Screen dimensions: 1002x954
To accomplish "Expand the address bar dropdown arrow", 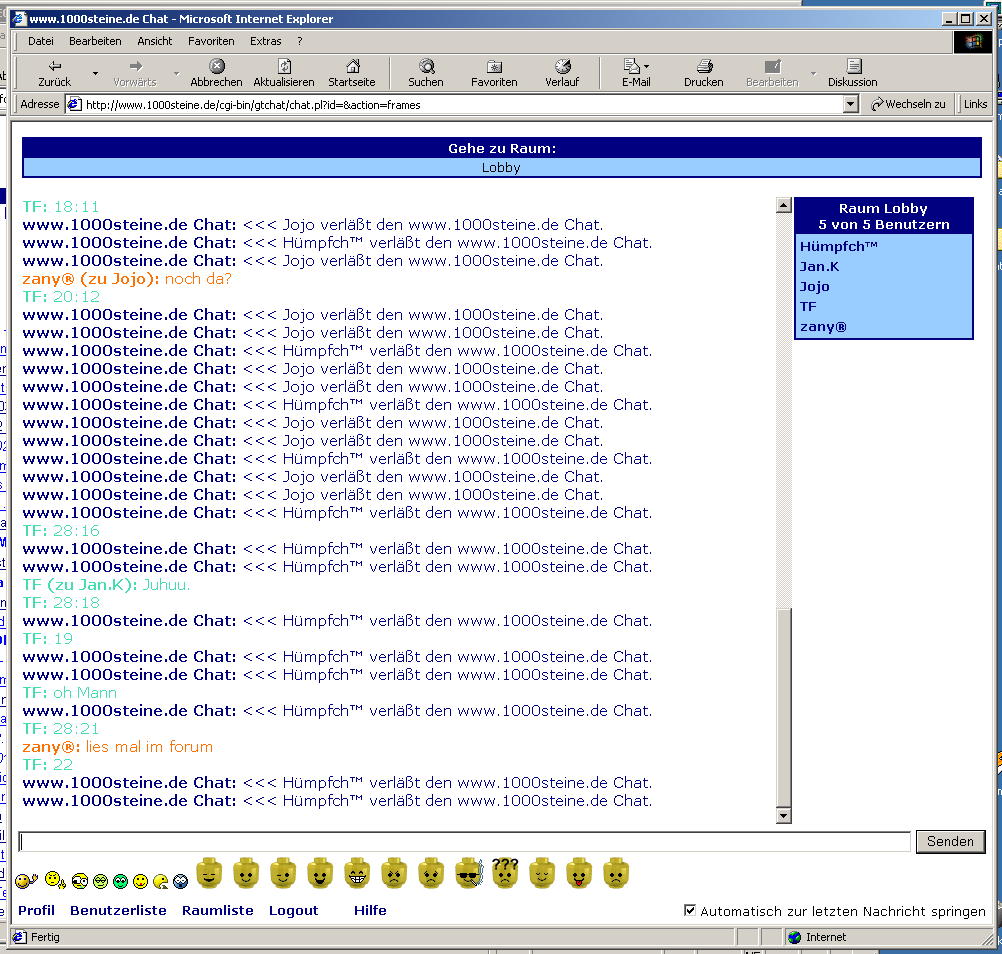I will (850, 104).
